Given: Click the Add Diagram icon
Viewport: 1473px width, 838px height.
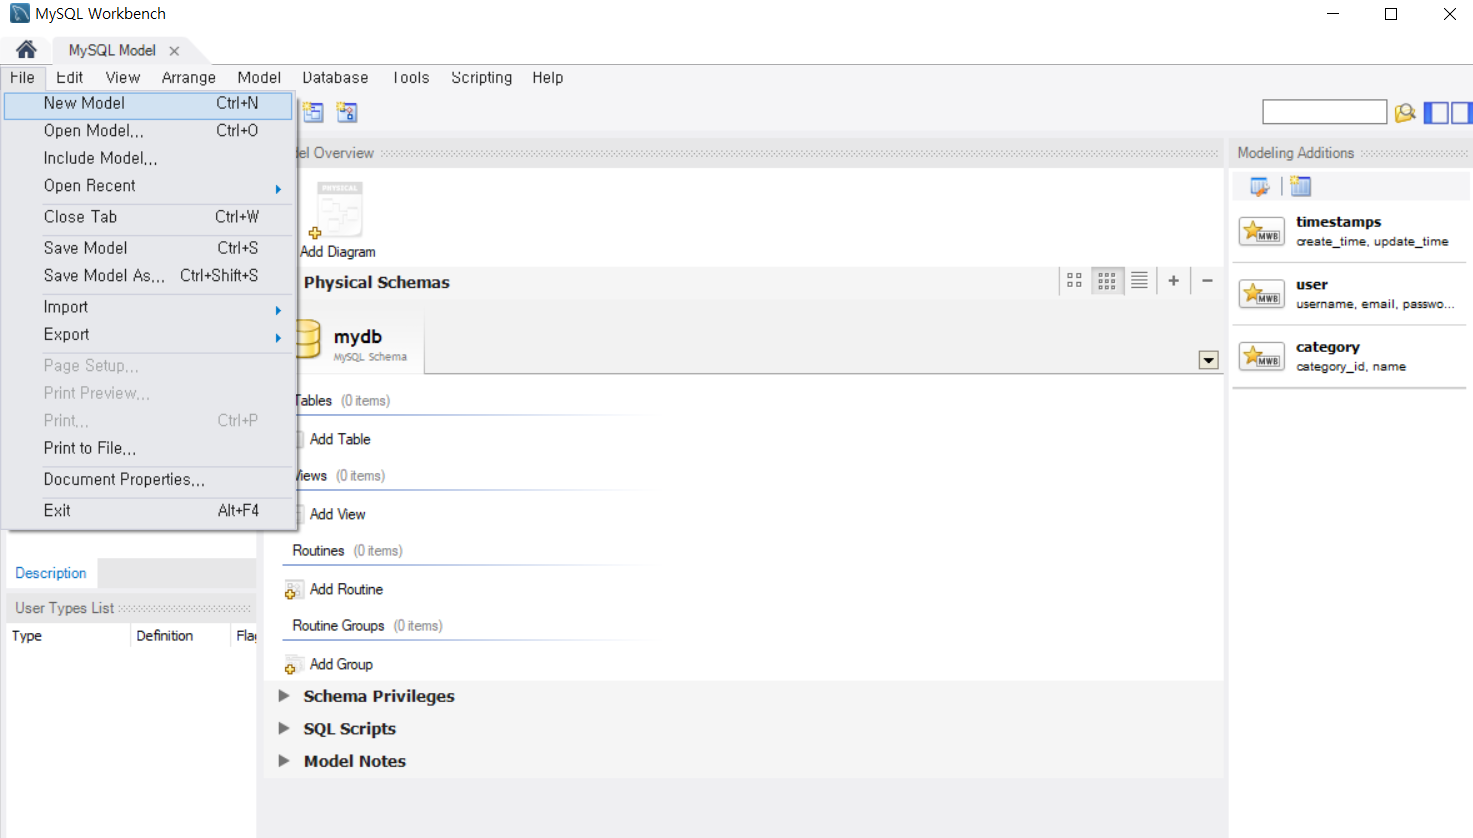Looking at the screenshot, I should (339, 210).
